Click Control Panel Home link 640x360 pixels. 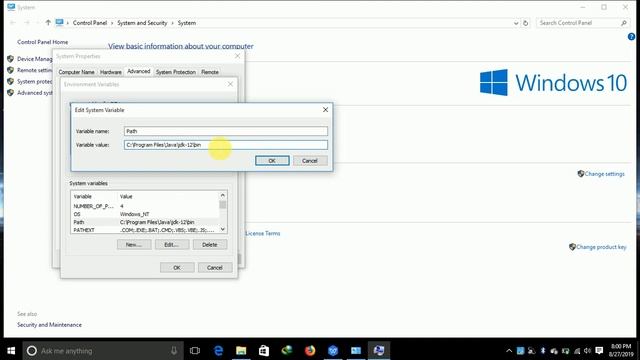pyautogui.click(x=42, y=42)
